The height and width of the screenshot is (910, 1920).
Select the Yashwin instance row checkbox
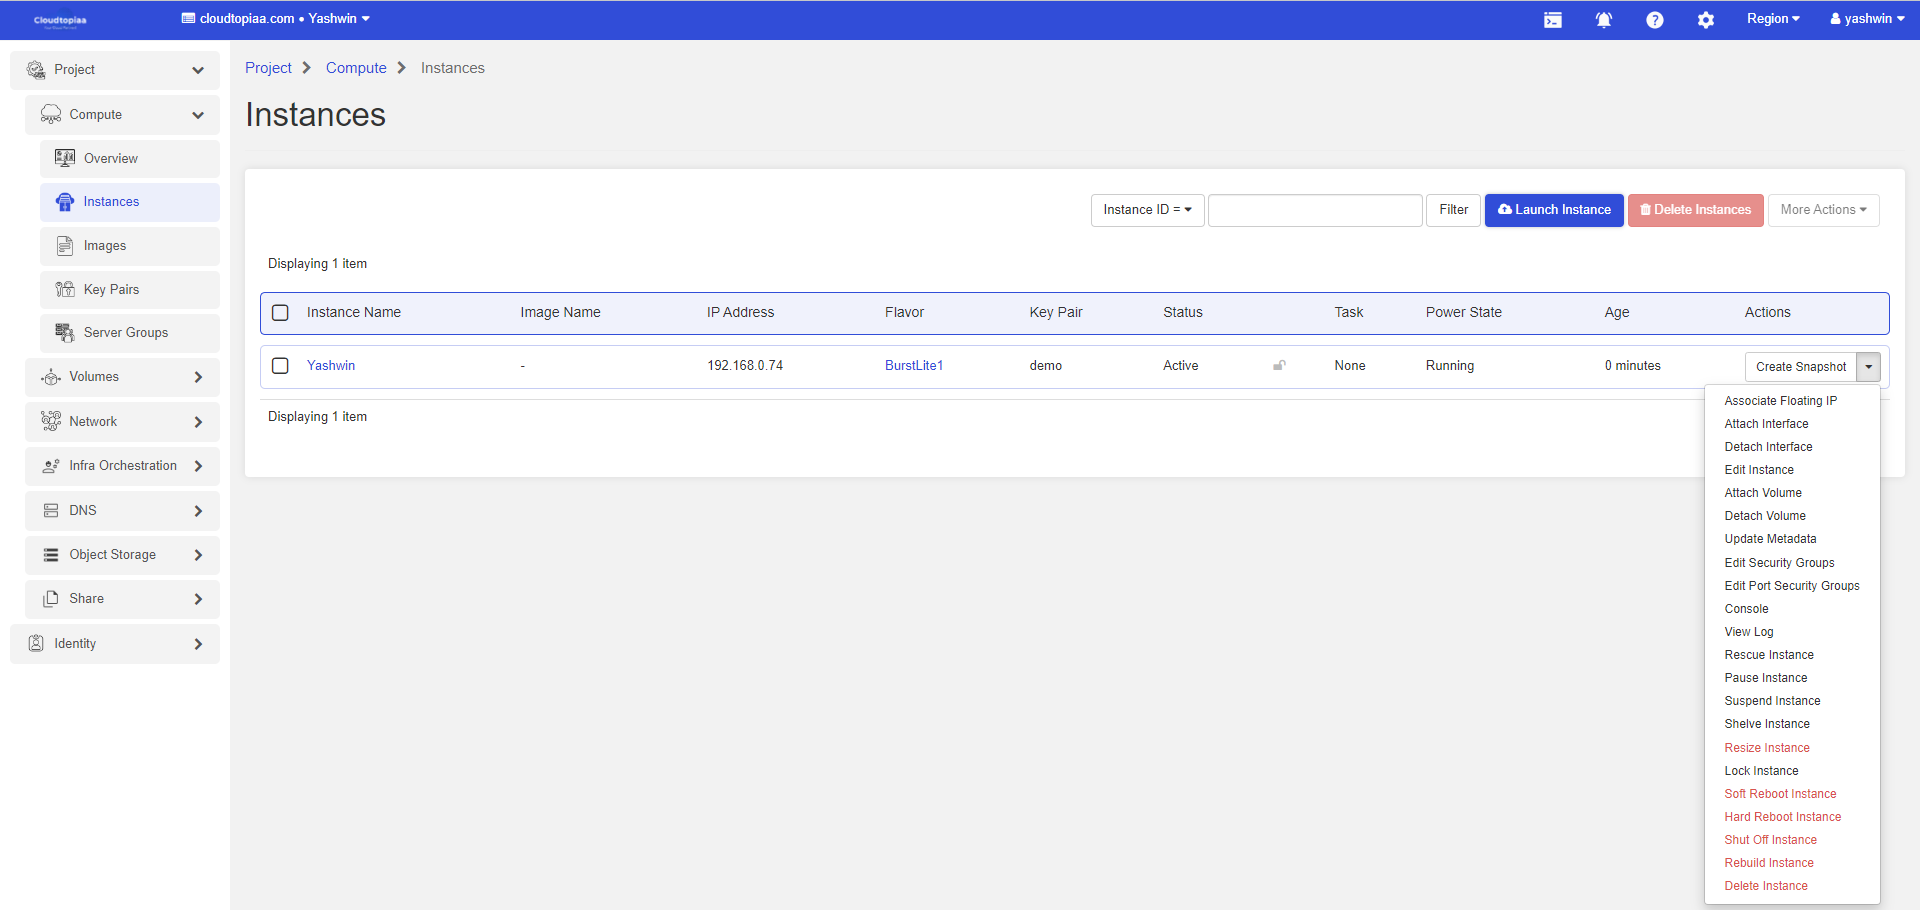click(281, 366)
